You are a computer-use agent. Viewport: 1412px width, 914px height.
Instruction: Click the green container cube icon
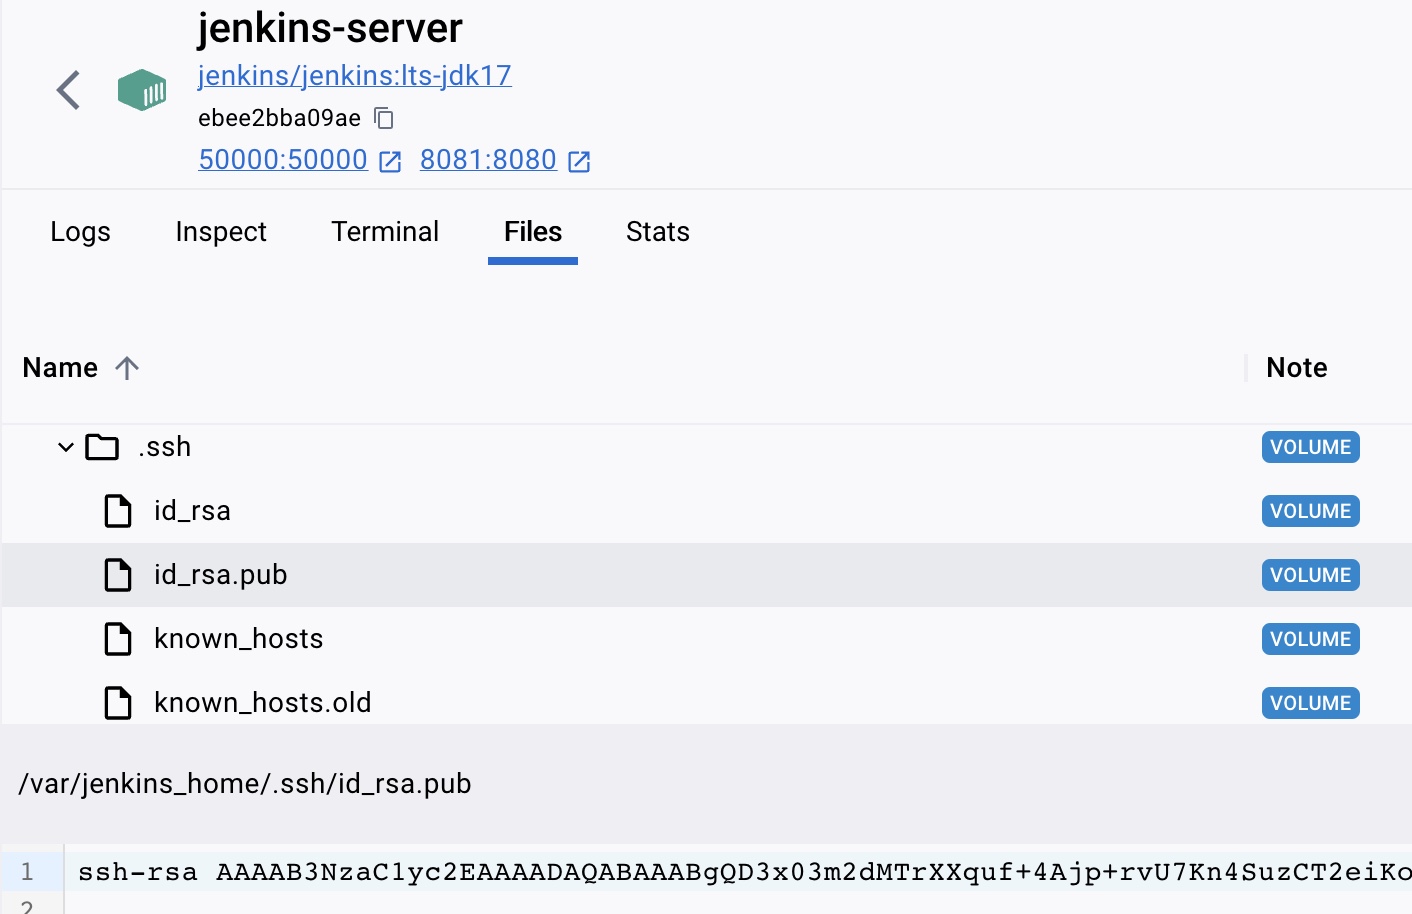pos(142,90)
